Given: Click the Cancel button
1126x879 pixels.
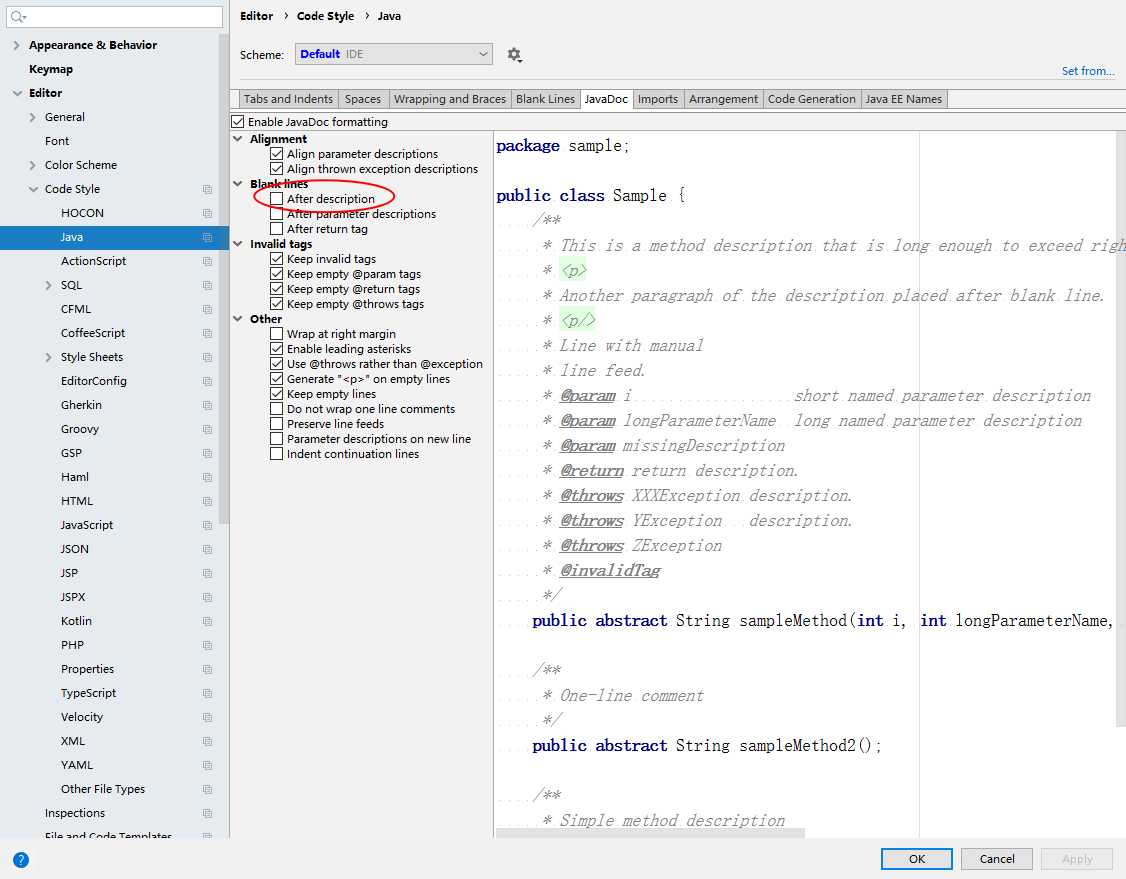Looking at the screenshot, I should click(x=997, y=859).
